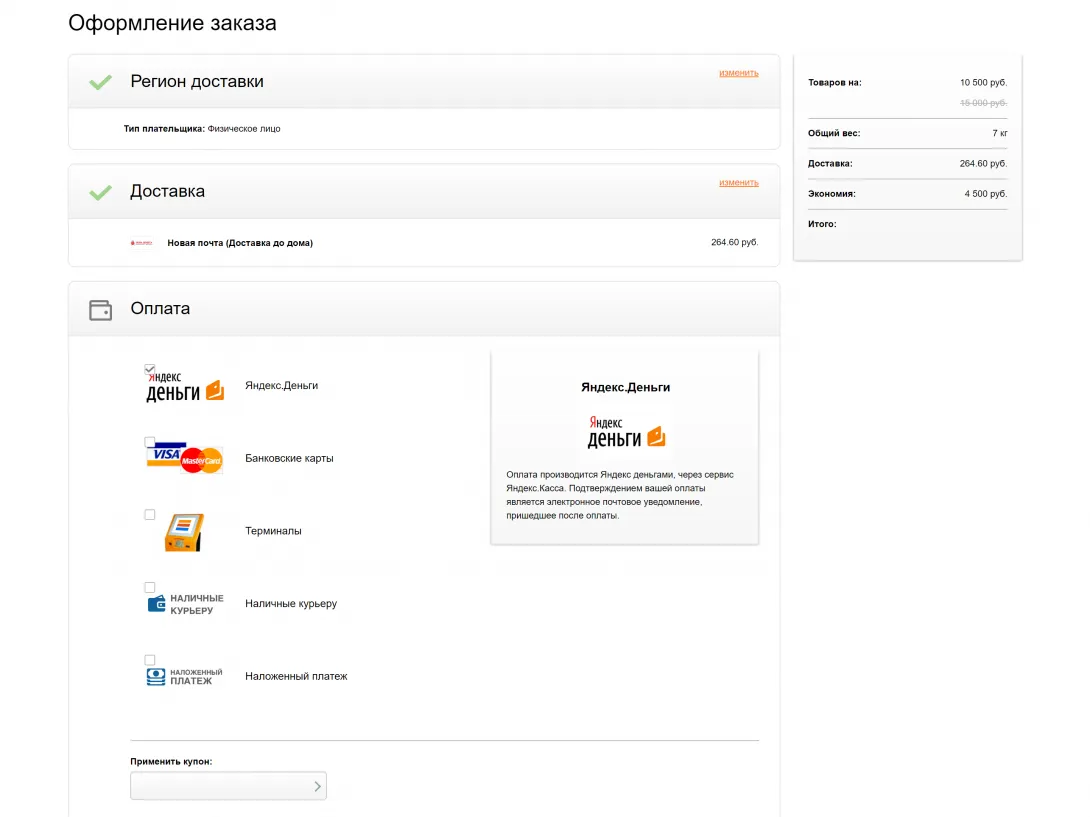Click the Яндекс.Деньги heading in description panel
1090x817 pixels.
(x=626, y=388)
